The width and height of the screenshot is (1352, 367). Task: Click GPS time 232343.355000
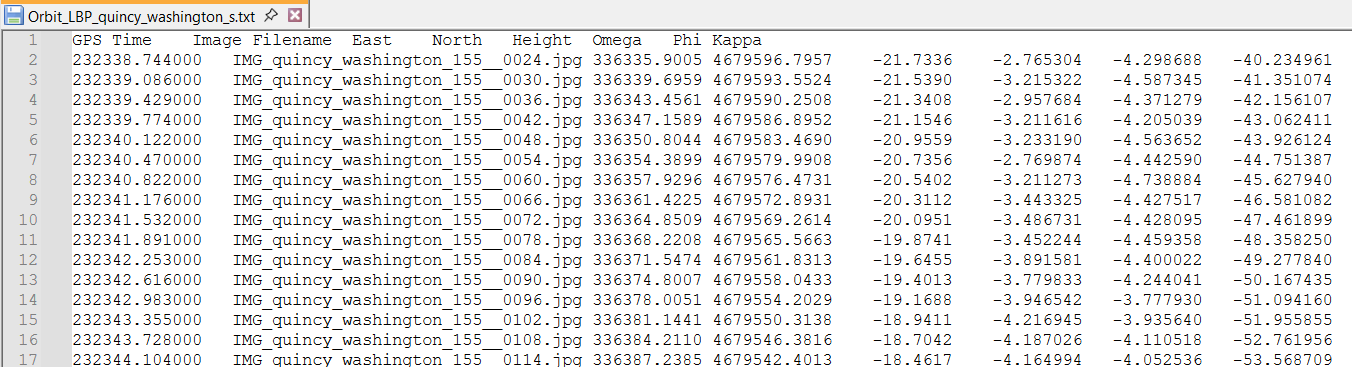[137, 320]
